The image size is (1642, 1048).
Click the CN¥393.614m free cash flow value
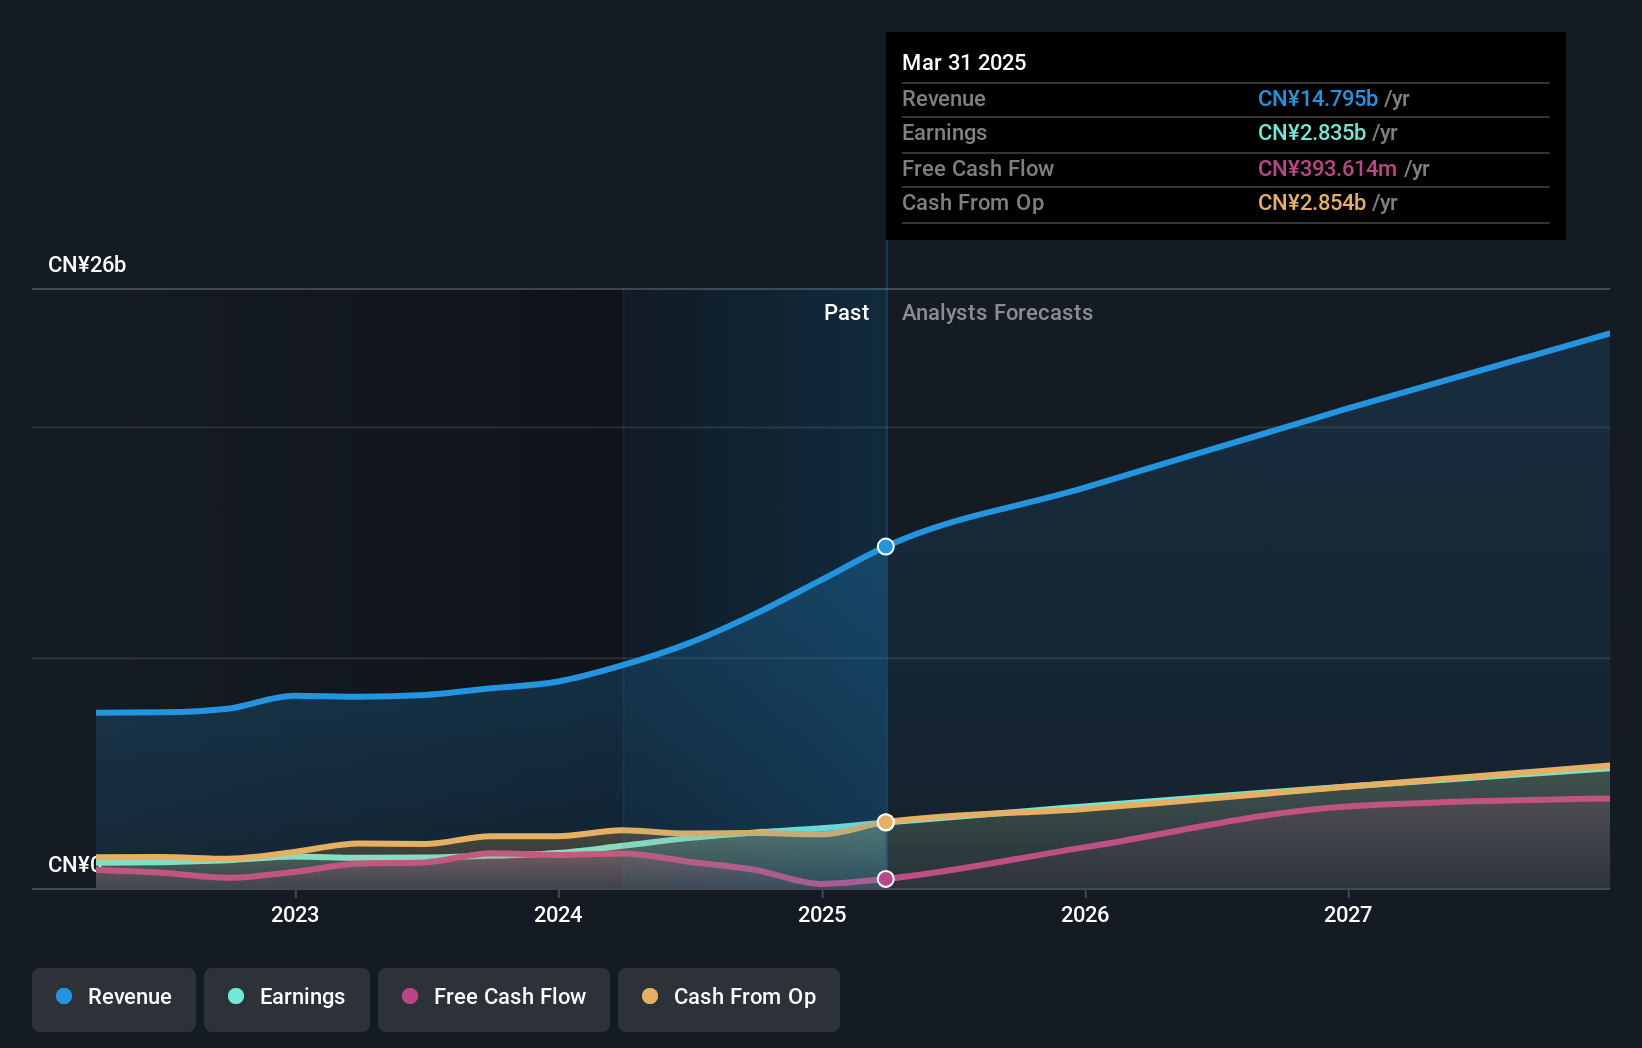[x=1327, y=168]
